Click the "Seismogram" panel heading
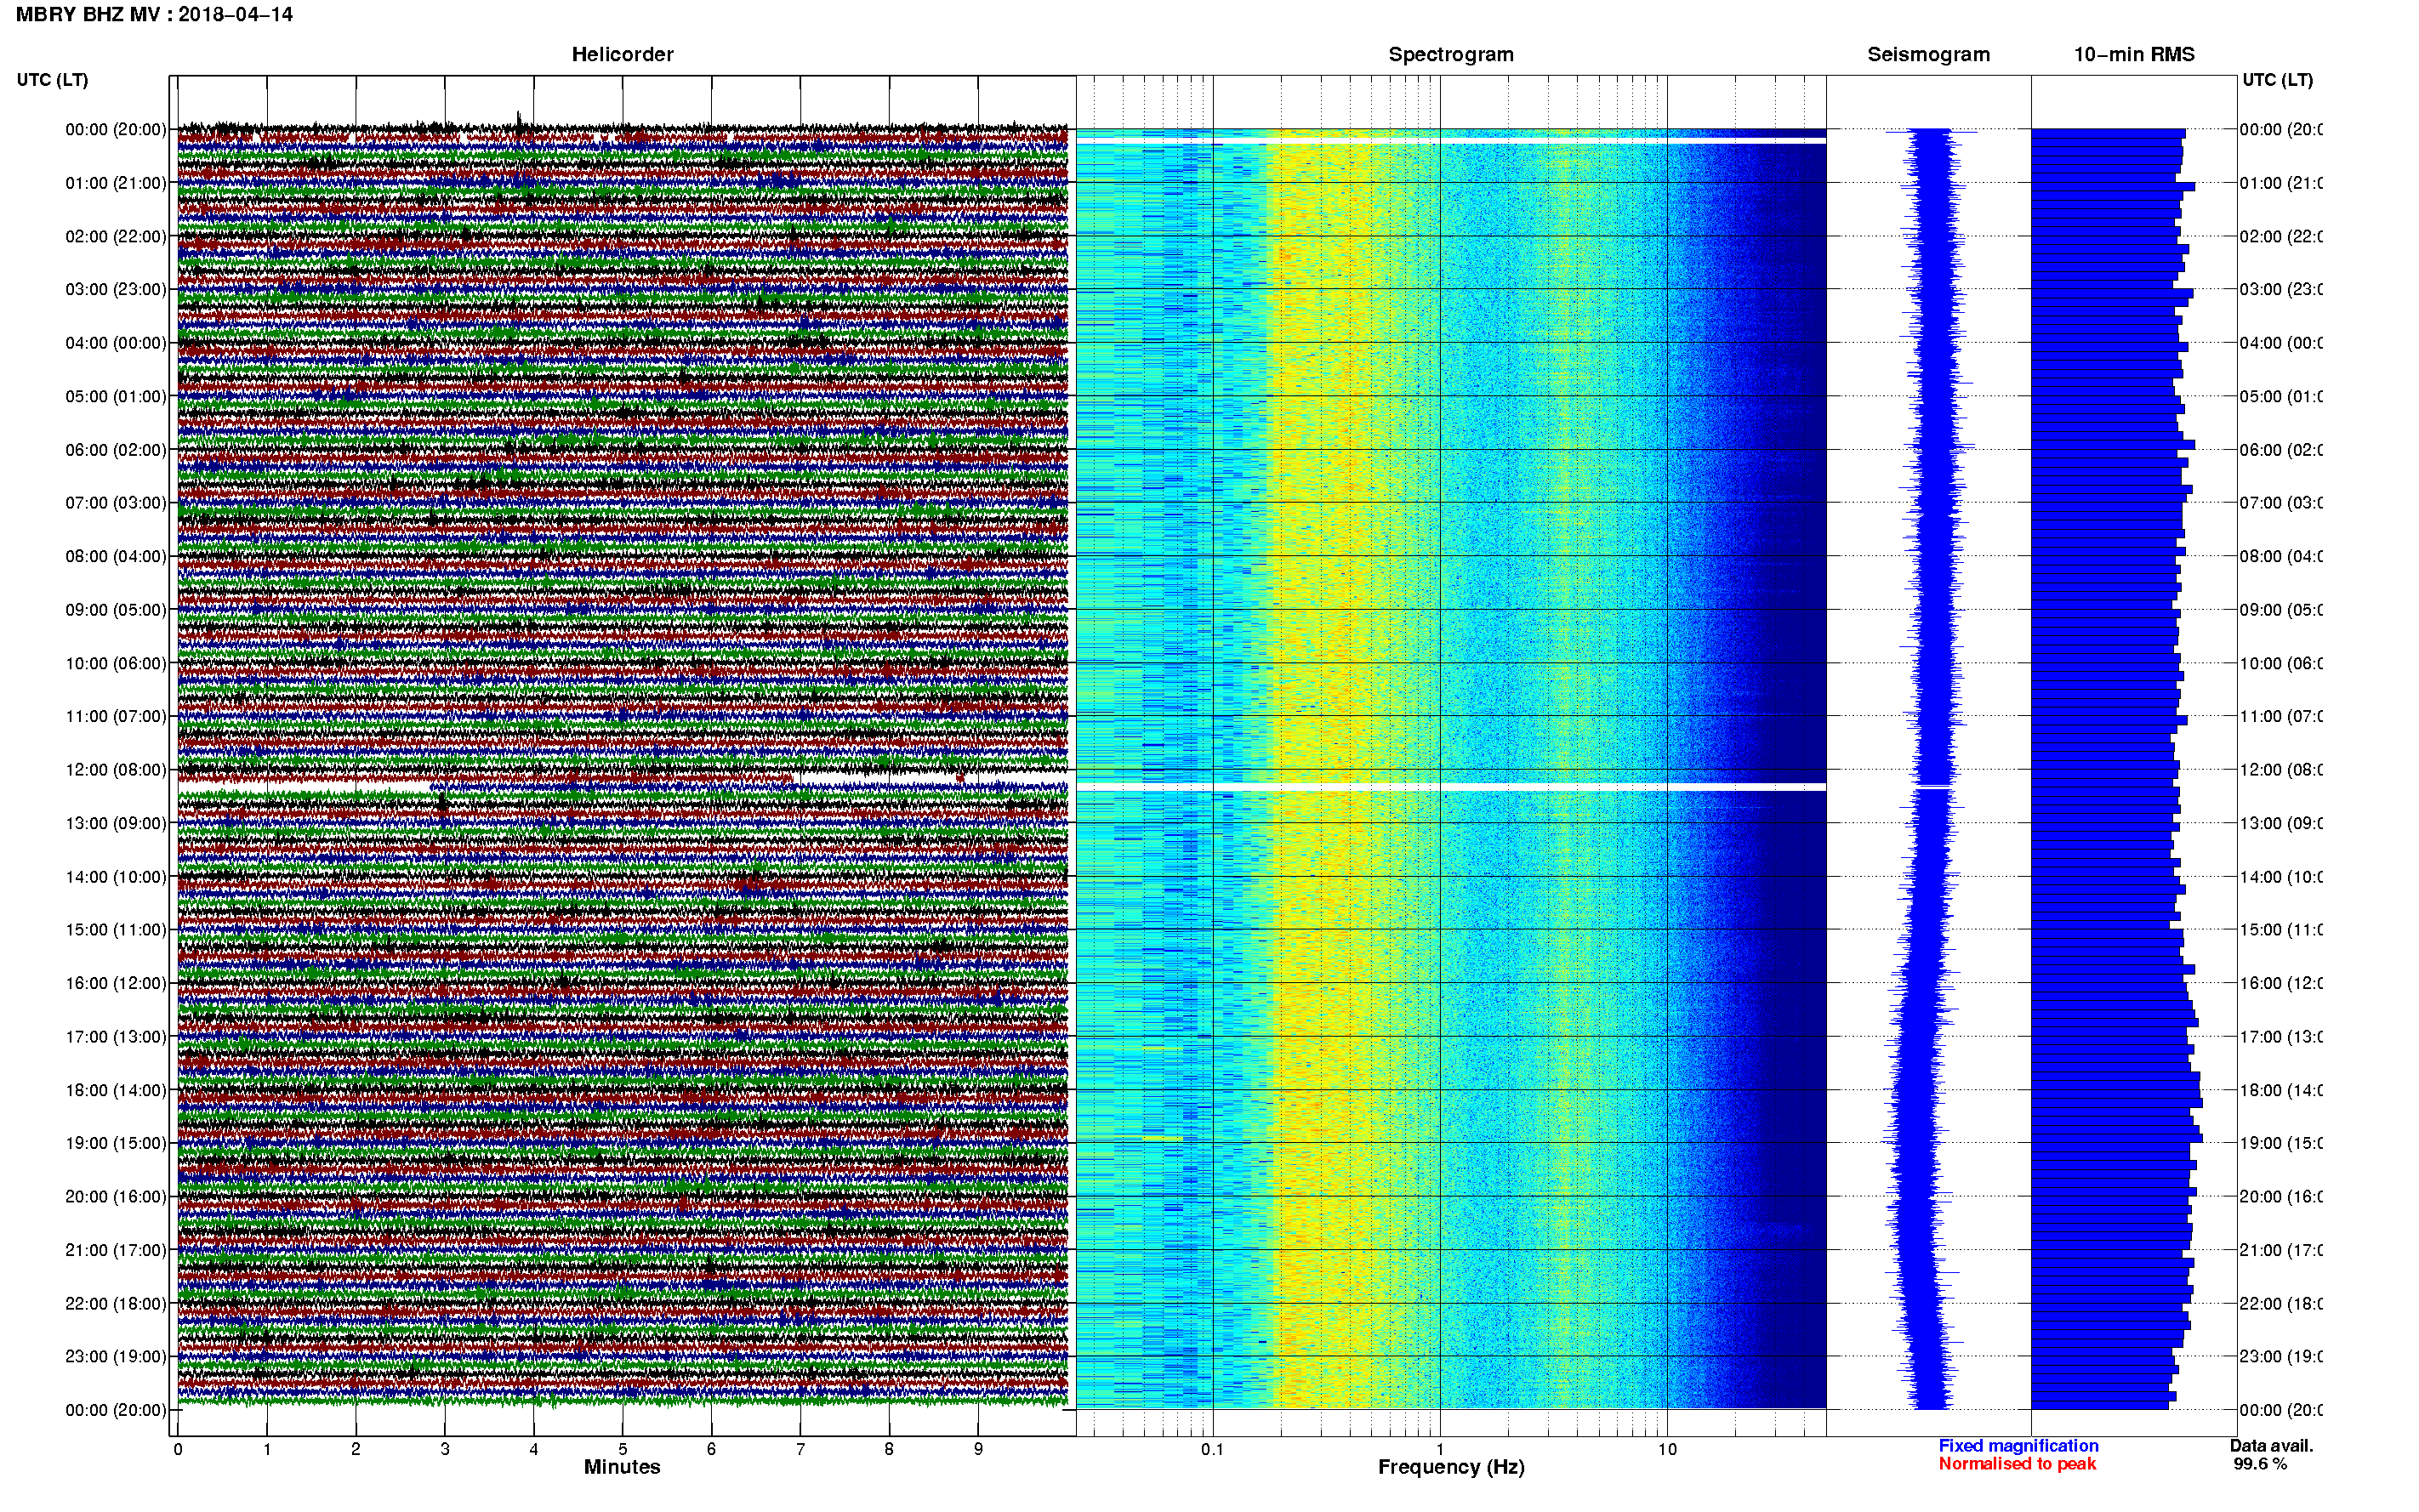This screenshot has height=1512, width=2419. 1928,55
